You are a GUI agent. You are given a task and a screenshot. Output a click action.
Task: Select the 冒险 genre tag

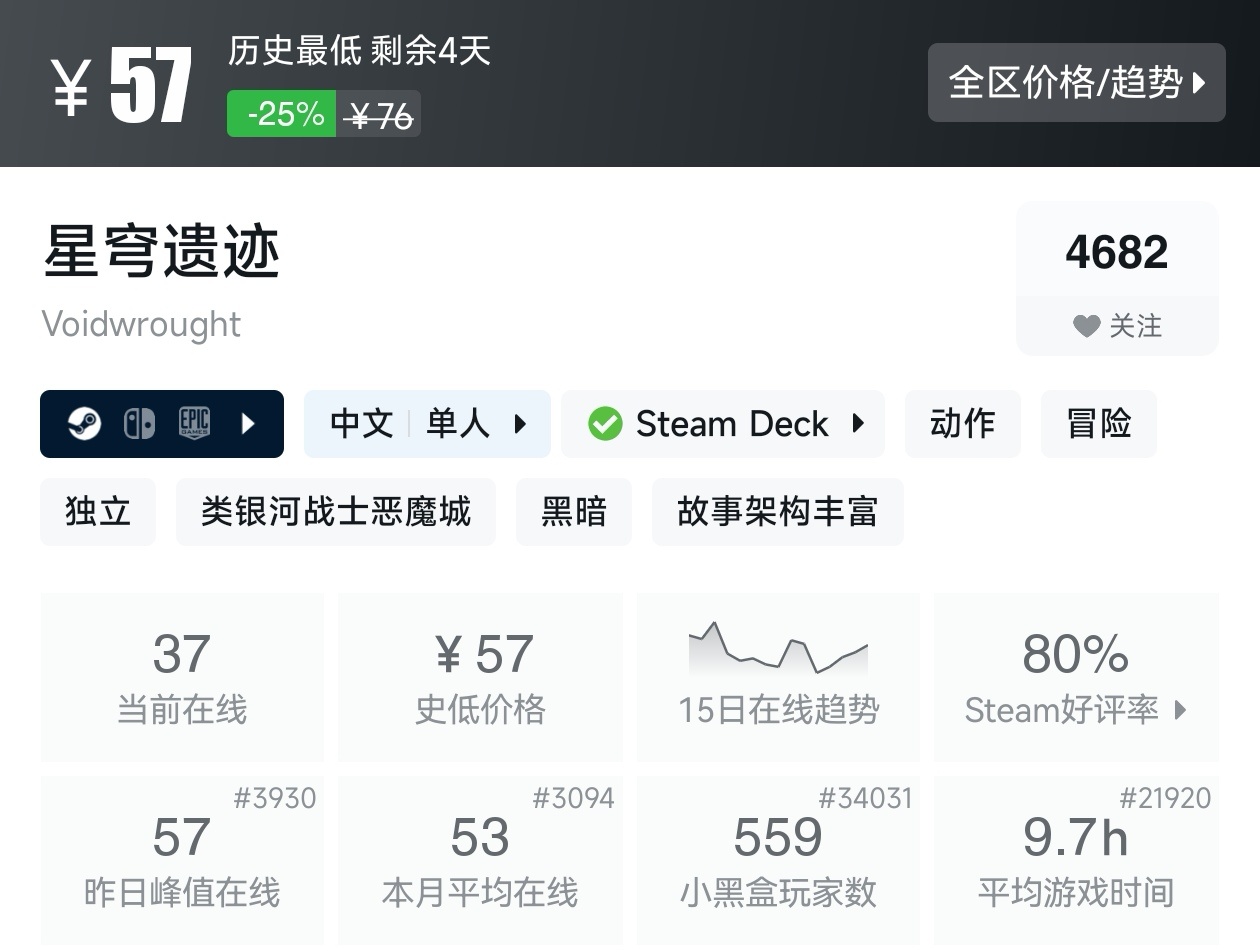[1098, 424]
